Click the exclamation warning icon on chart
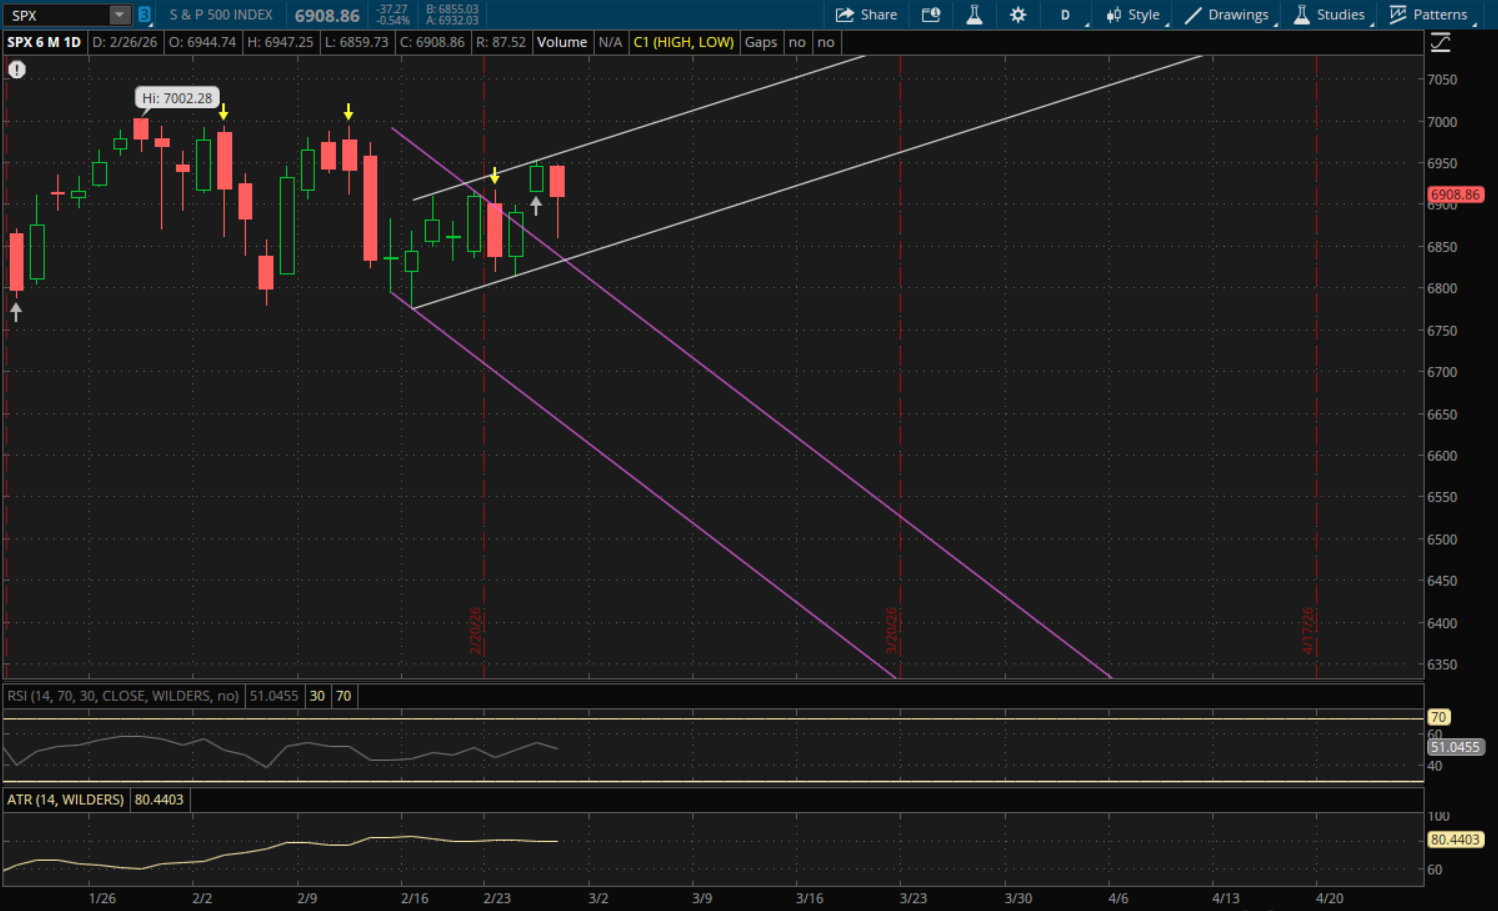Image resolution: width=1498 pixels, height=911 pixels. click(17, 70)
